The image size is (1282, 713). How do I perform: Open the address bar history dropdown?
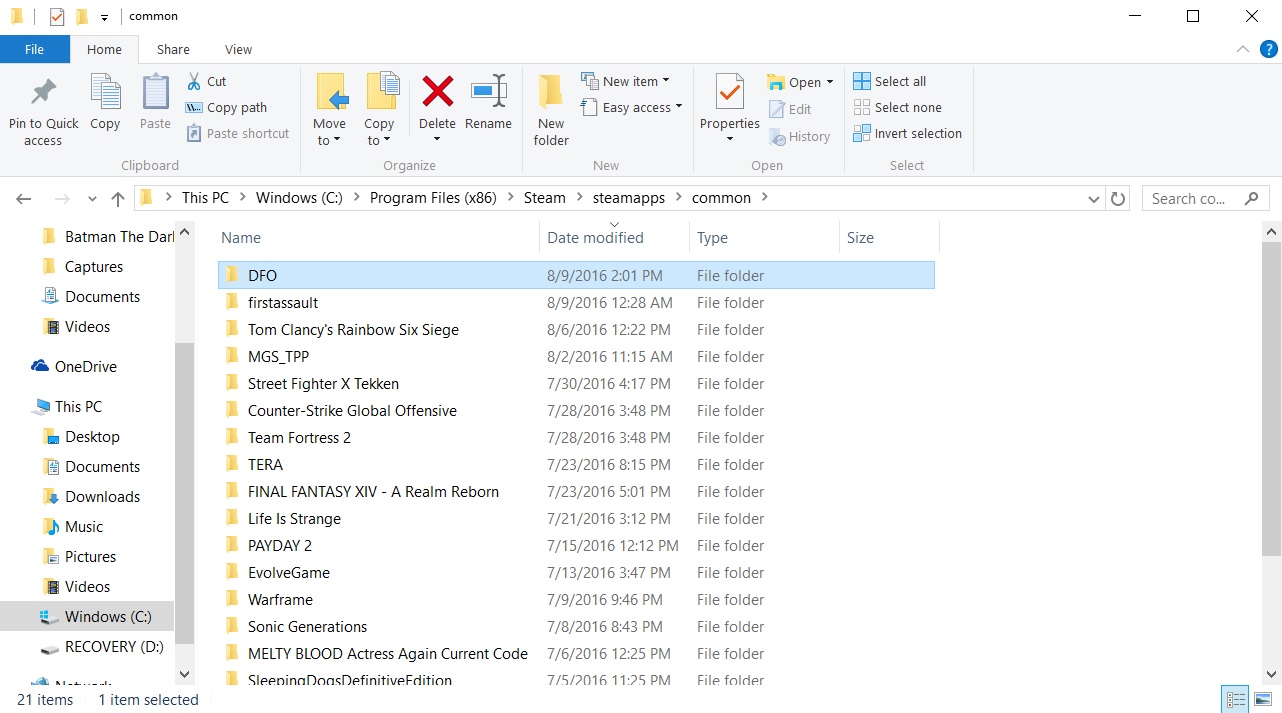tap(1094, 198)
